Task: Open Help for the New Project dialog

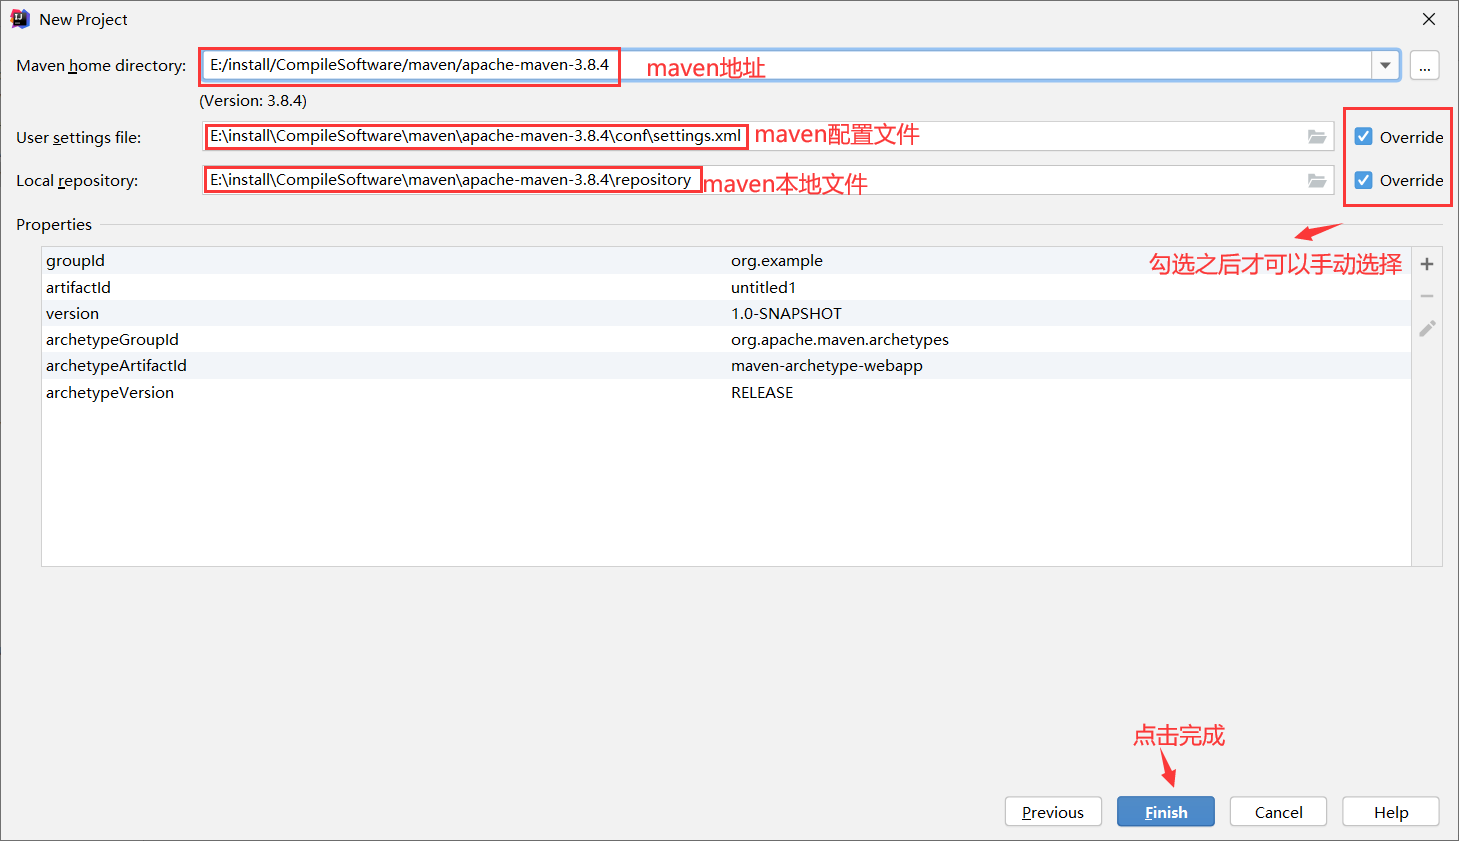Action: (x=1391, y=812)
